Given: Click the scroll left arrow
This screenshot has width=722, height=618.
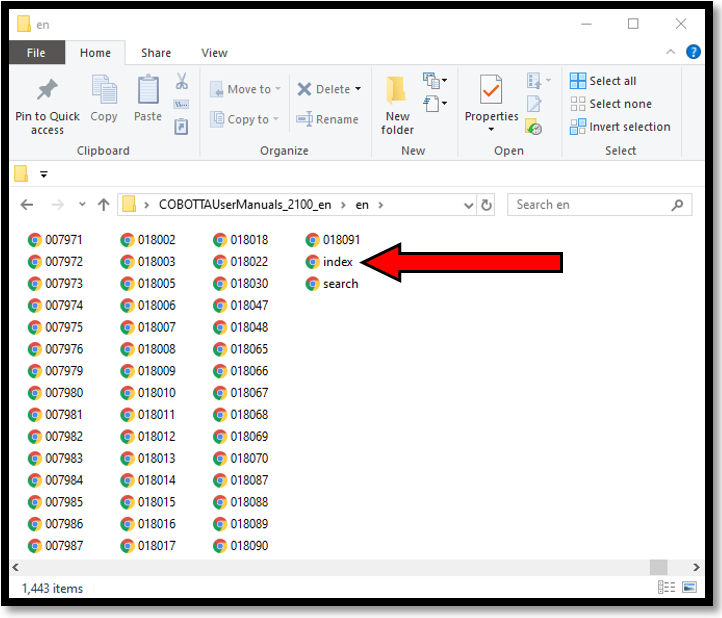Looking at the screenshot, I should pos(16,567).
